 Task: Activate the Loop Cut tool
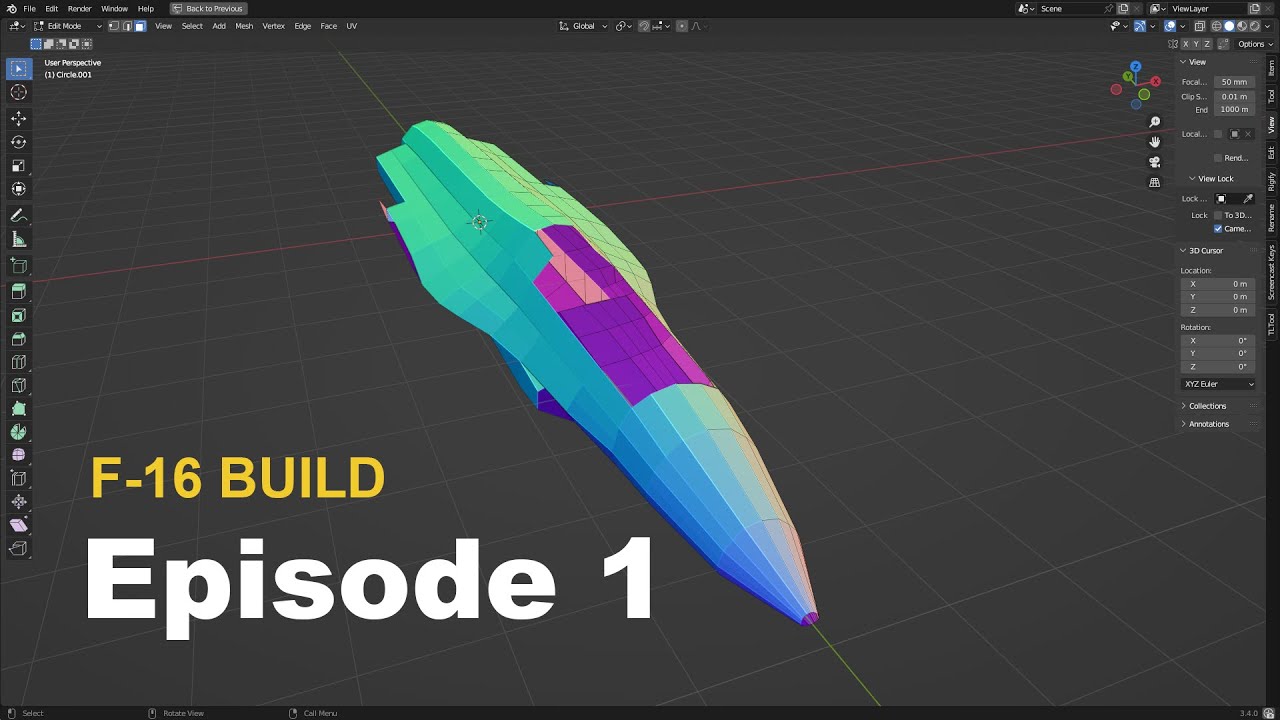[x=18, y=362]
